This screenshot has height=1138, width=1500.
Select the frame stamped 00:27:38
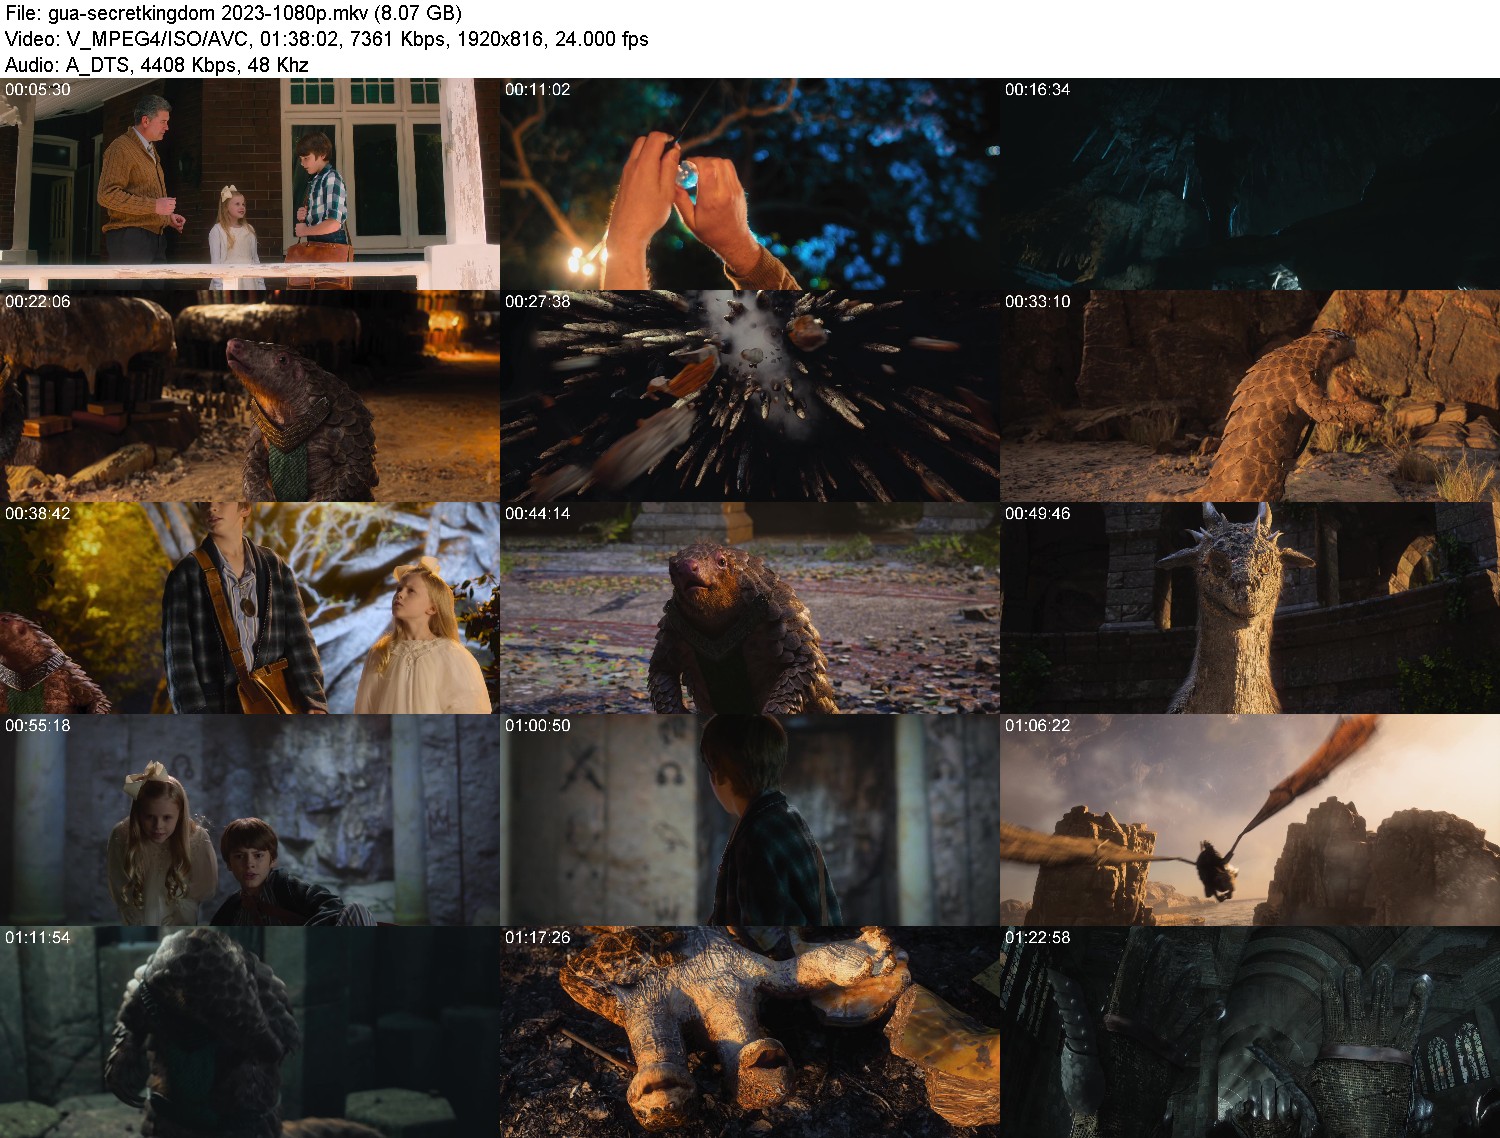(750, 396)
